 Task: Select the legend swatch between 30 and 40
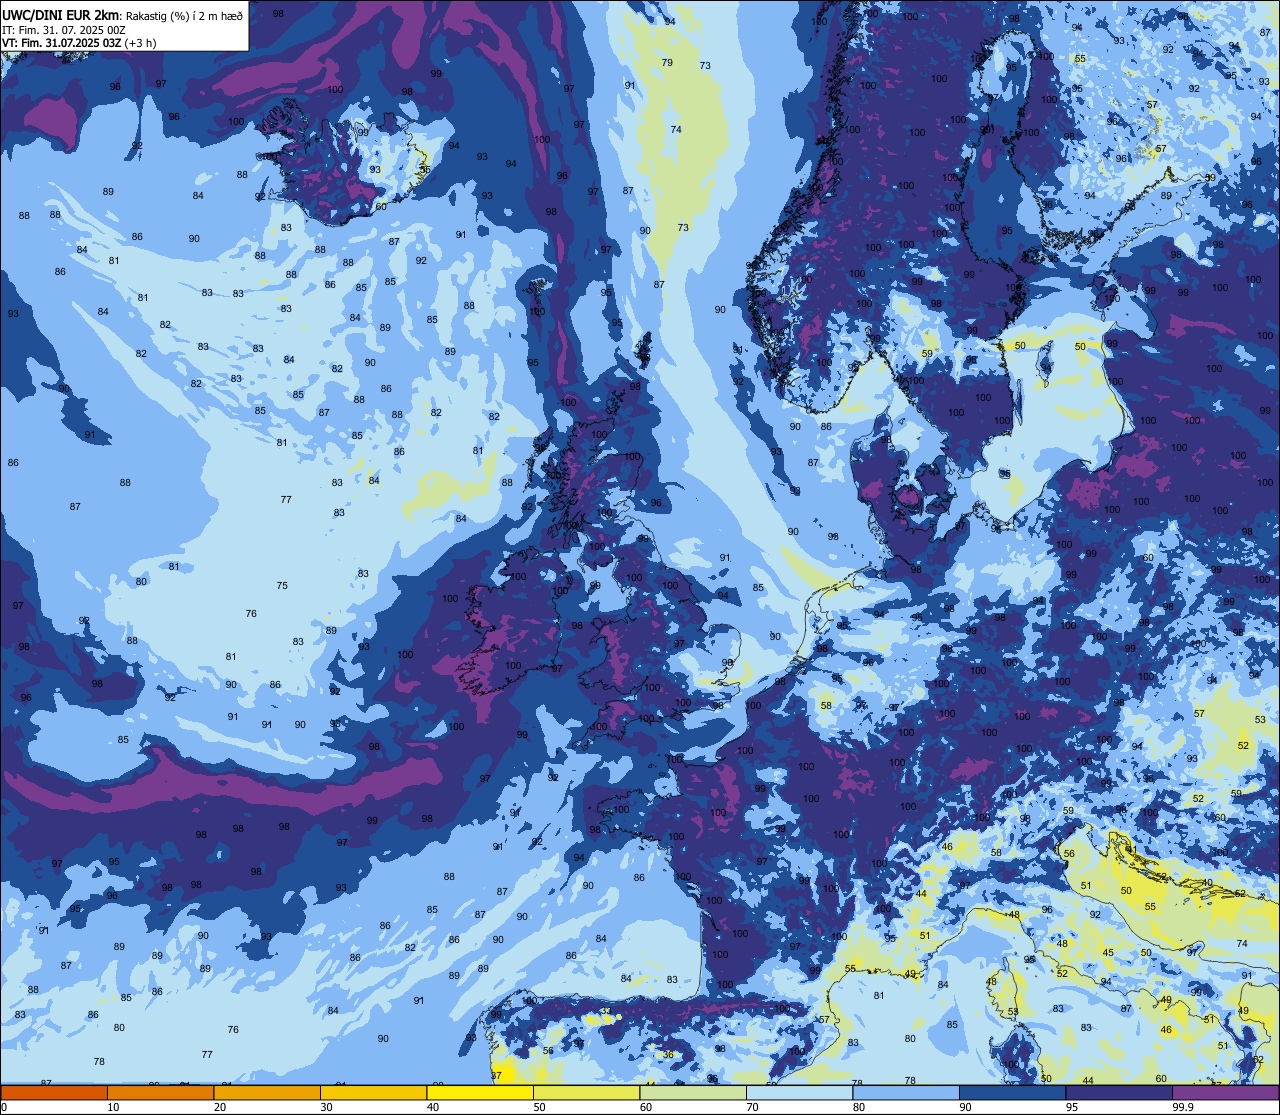pyautogui.click(x=373, y=1093)
